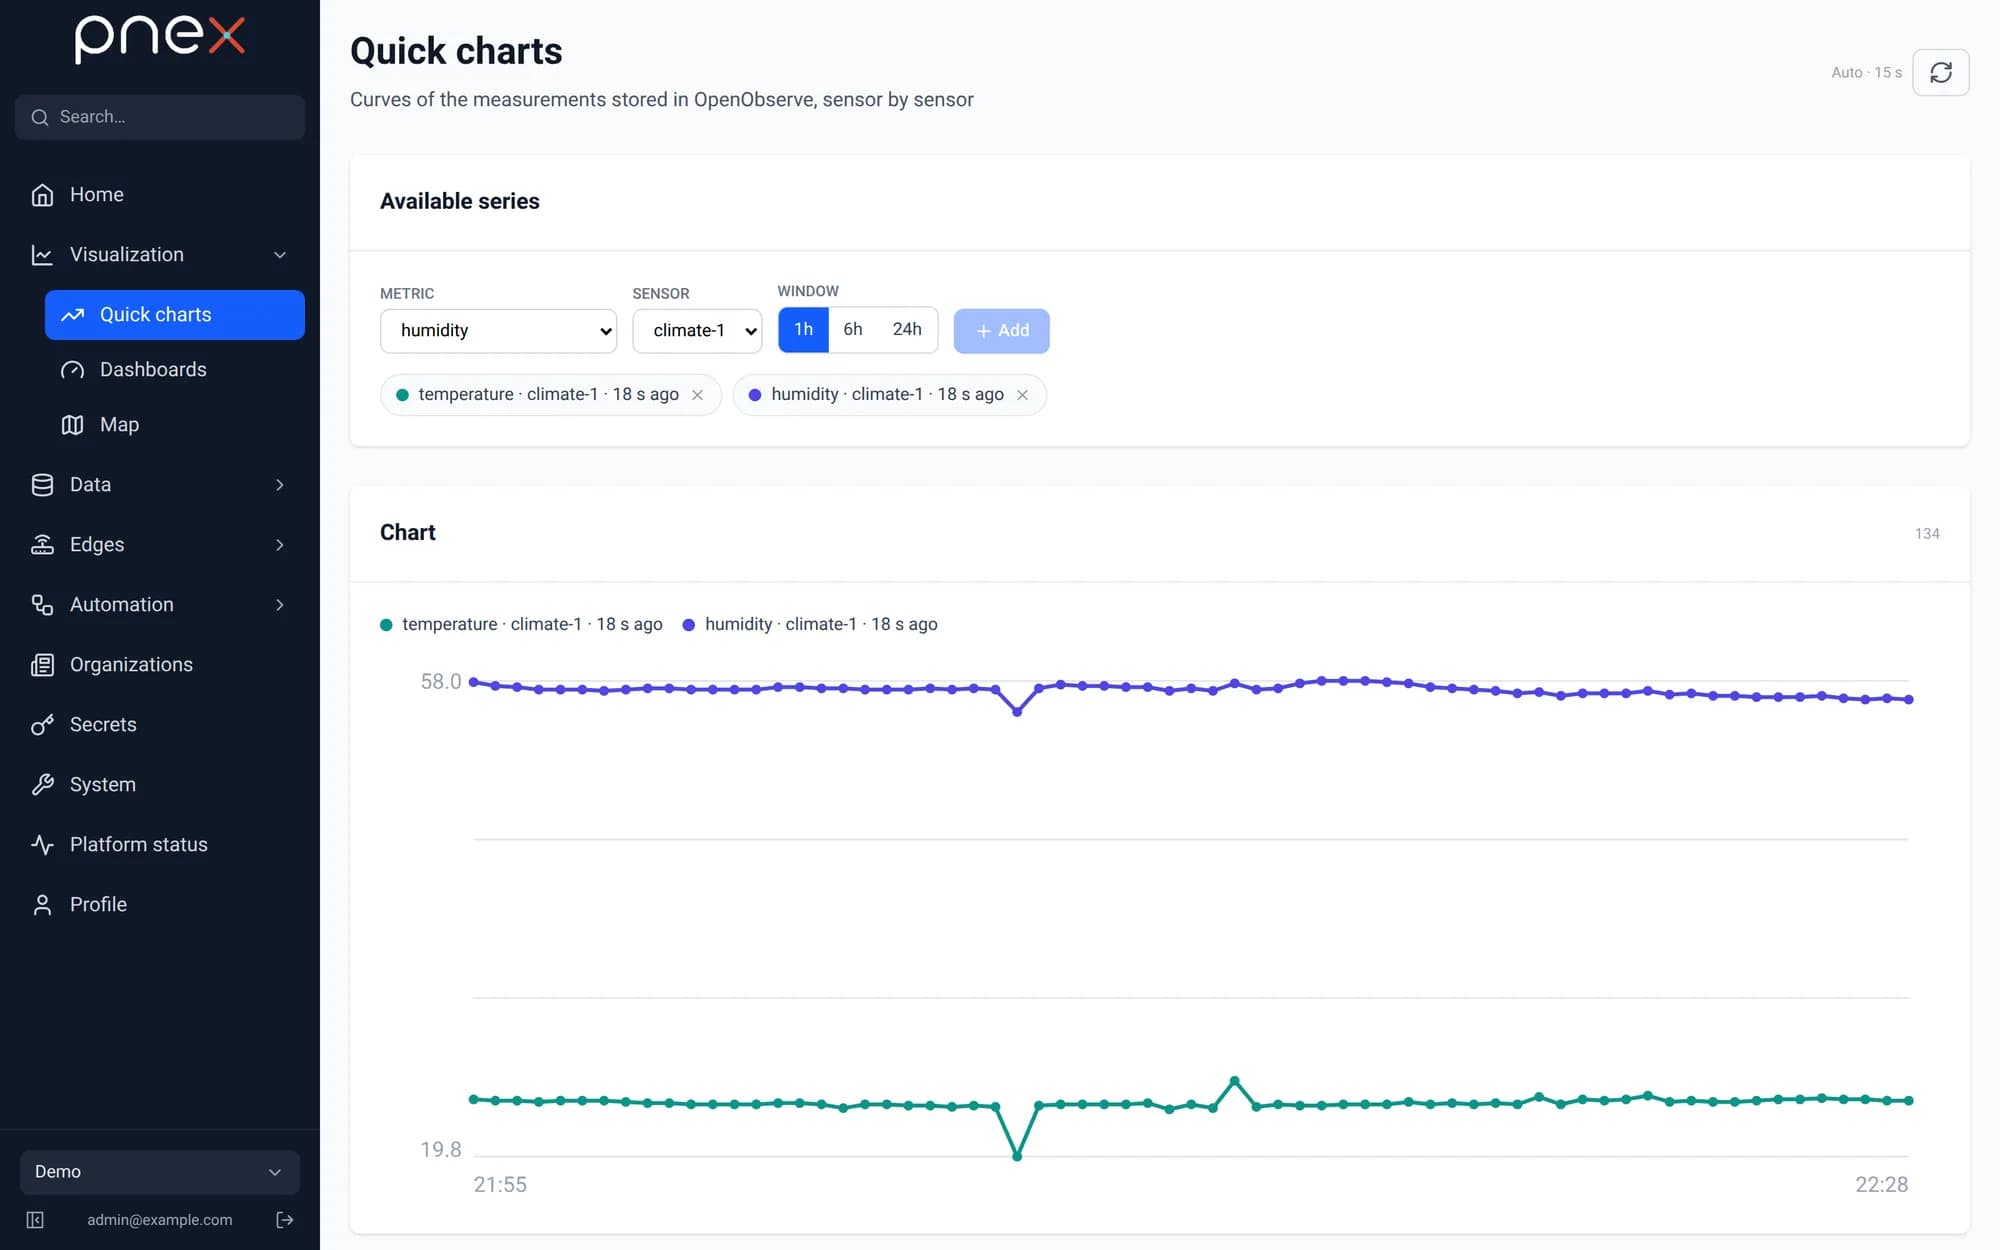Viewport: 2000px width, 1250px height.
Task: Select the 24h window option
Action: click(907, 330)
